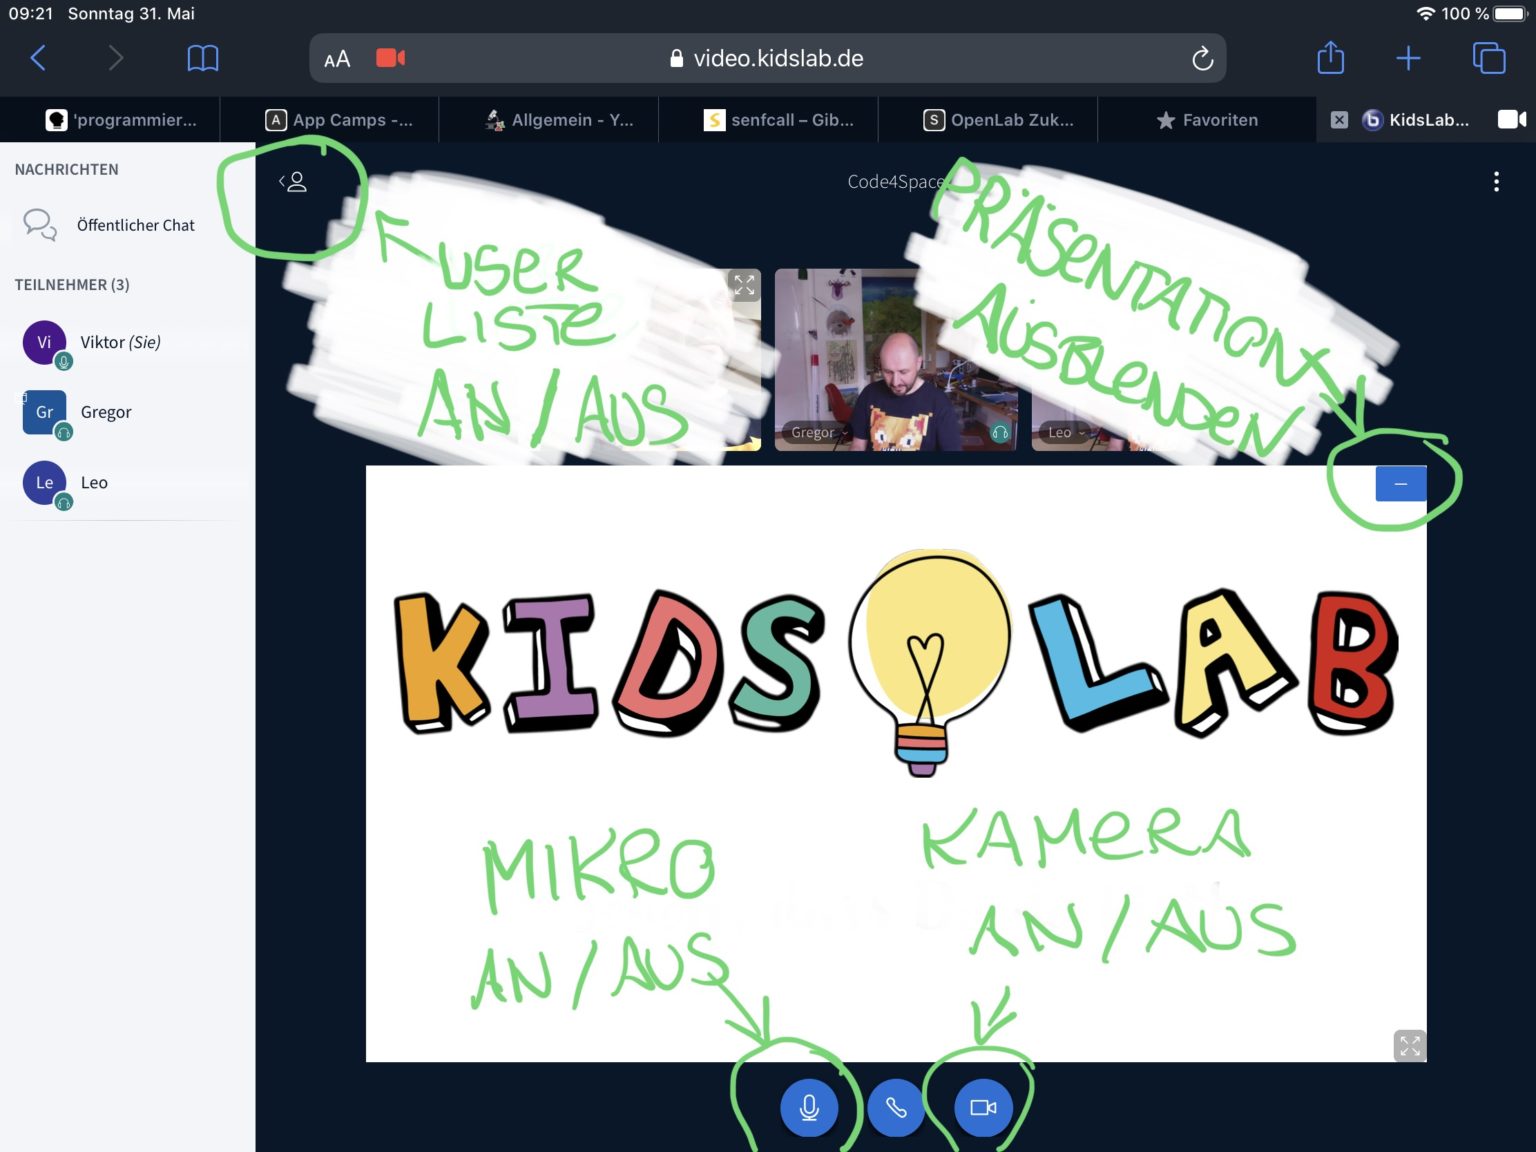Viewport: 1536px width, 1152px height.
Task: Mute or unmute the microphone
Action: [809, 1107]
